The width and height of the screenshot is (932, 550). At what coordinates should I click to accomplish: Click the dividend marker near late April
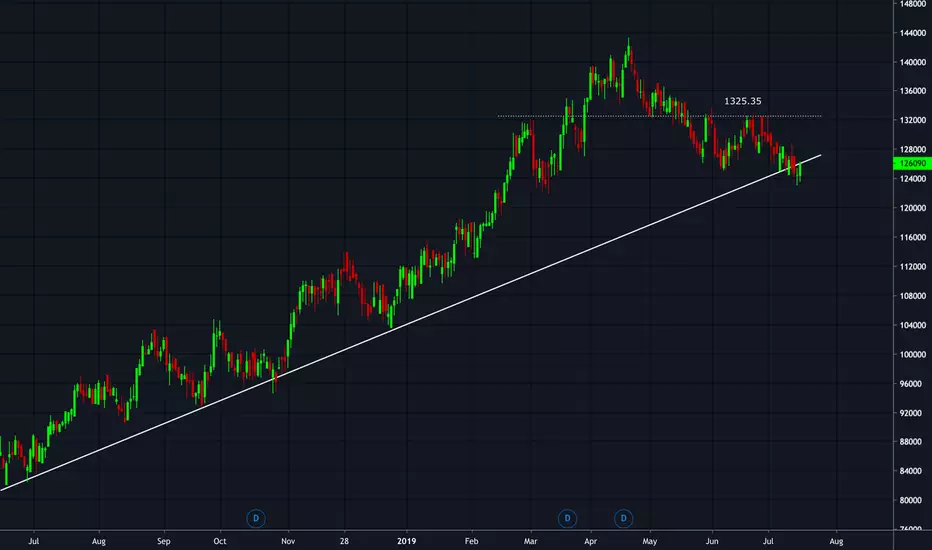(x=624, y=518)
